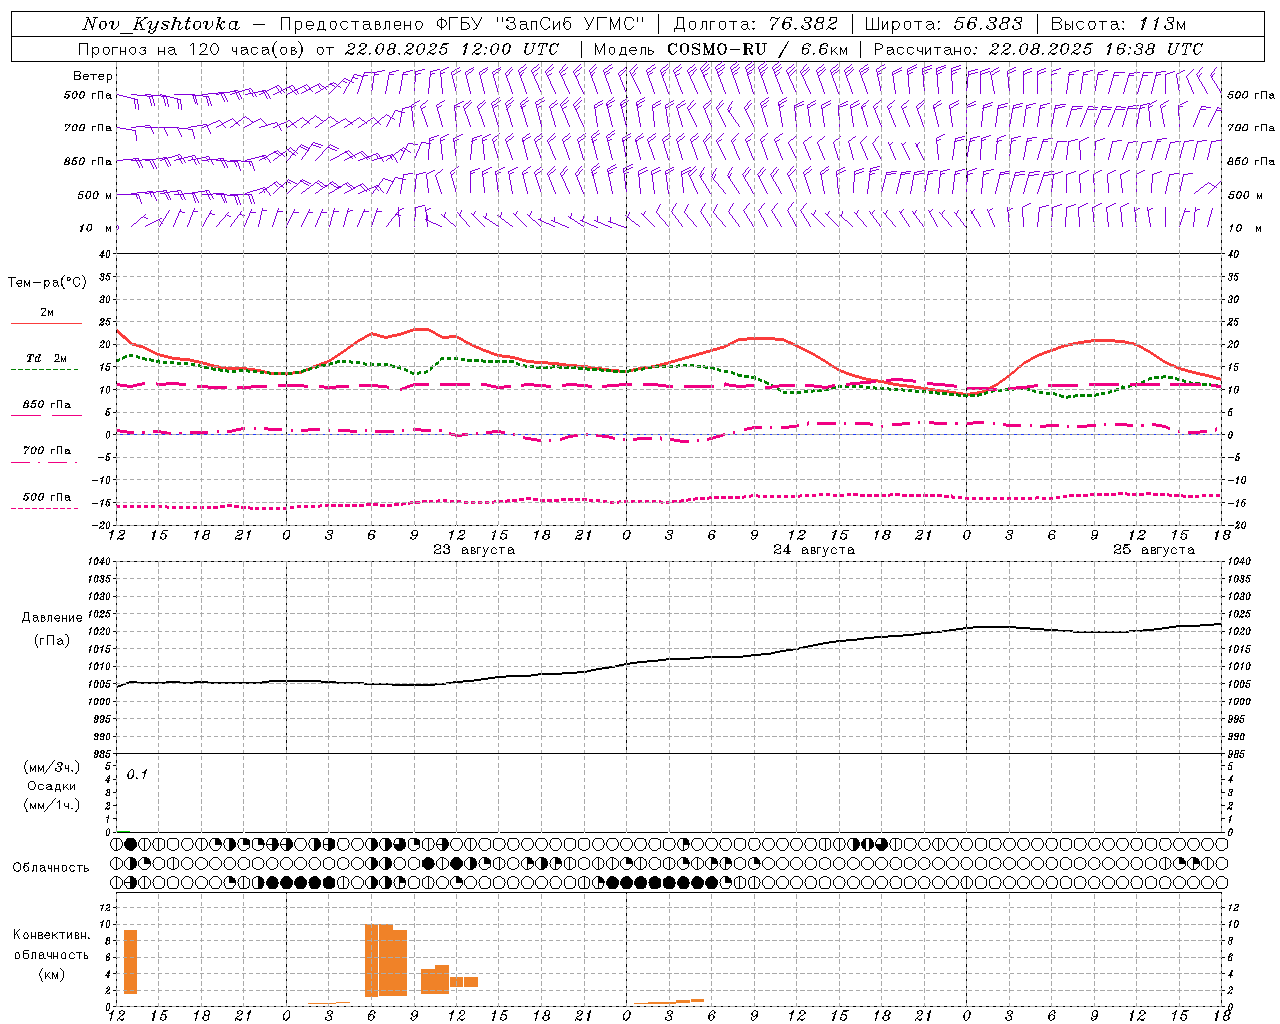Click the '850 гПа' temperature legend label
Viewport: 1280px width, 1024px height.
(47, 405)
